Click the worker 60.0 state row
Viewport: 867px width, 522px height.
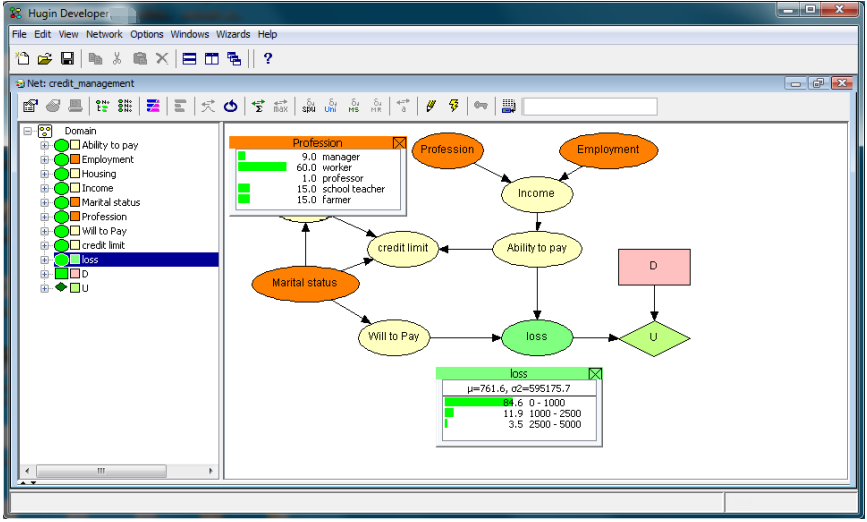(318, 168)
